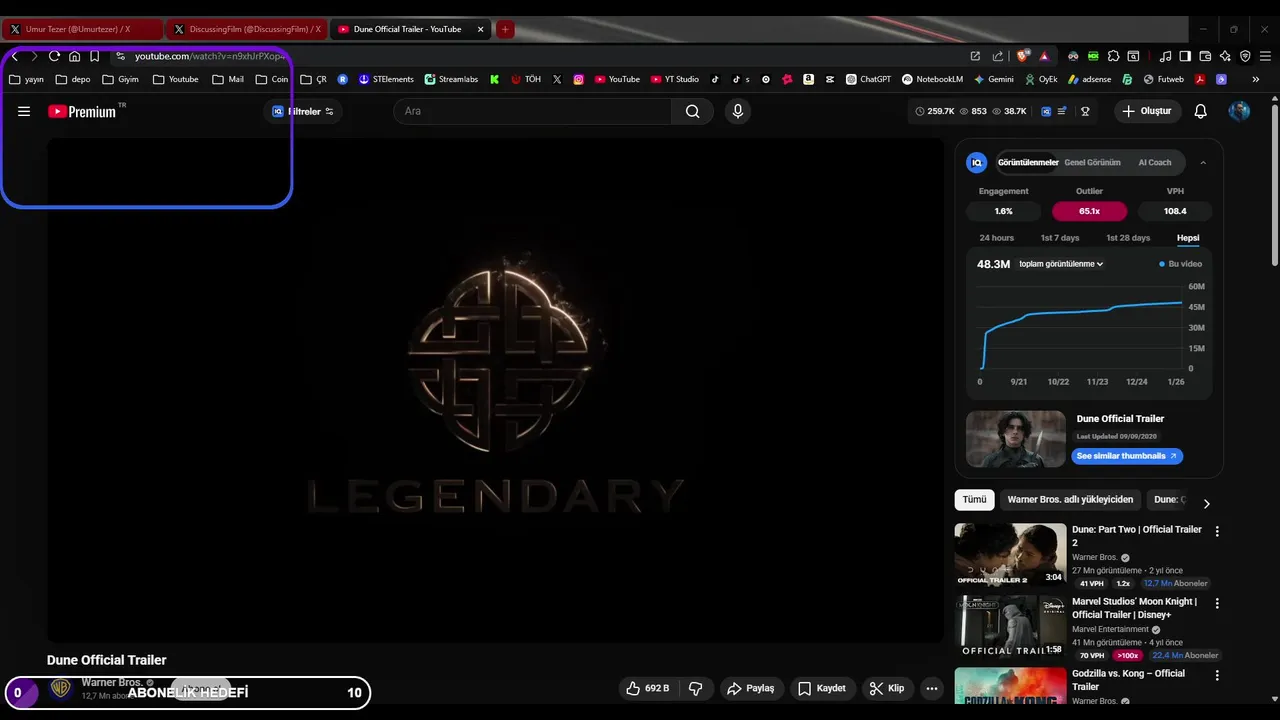Click the Klip clip button
This screenshot has width=1280, height=720.
click(x=887, y=688)
